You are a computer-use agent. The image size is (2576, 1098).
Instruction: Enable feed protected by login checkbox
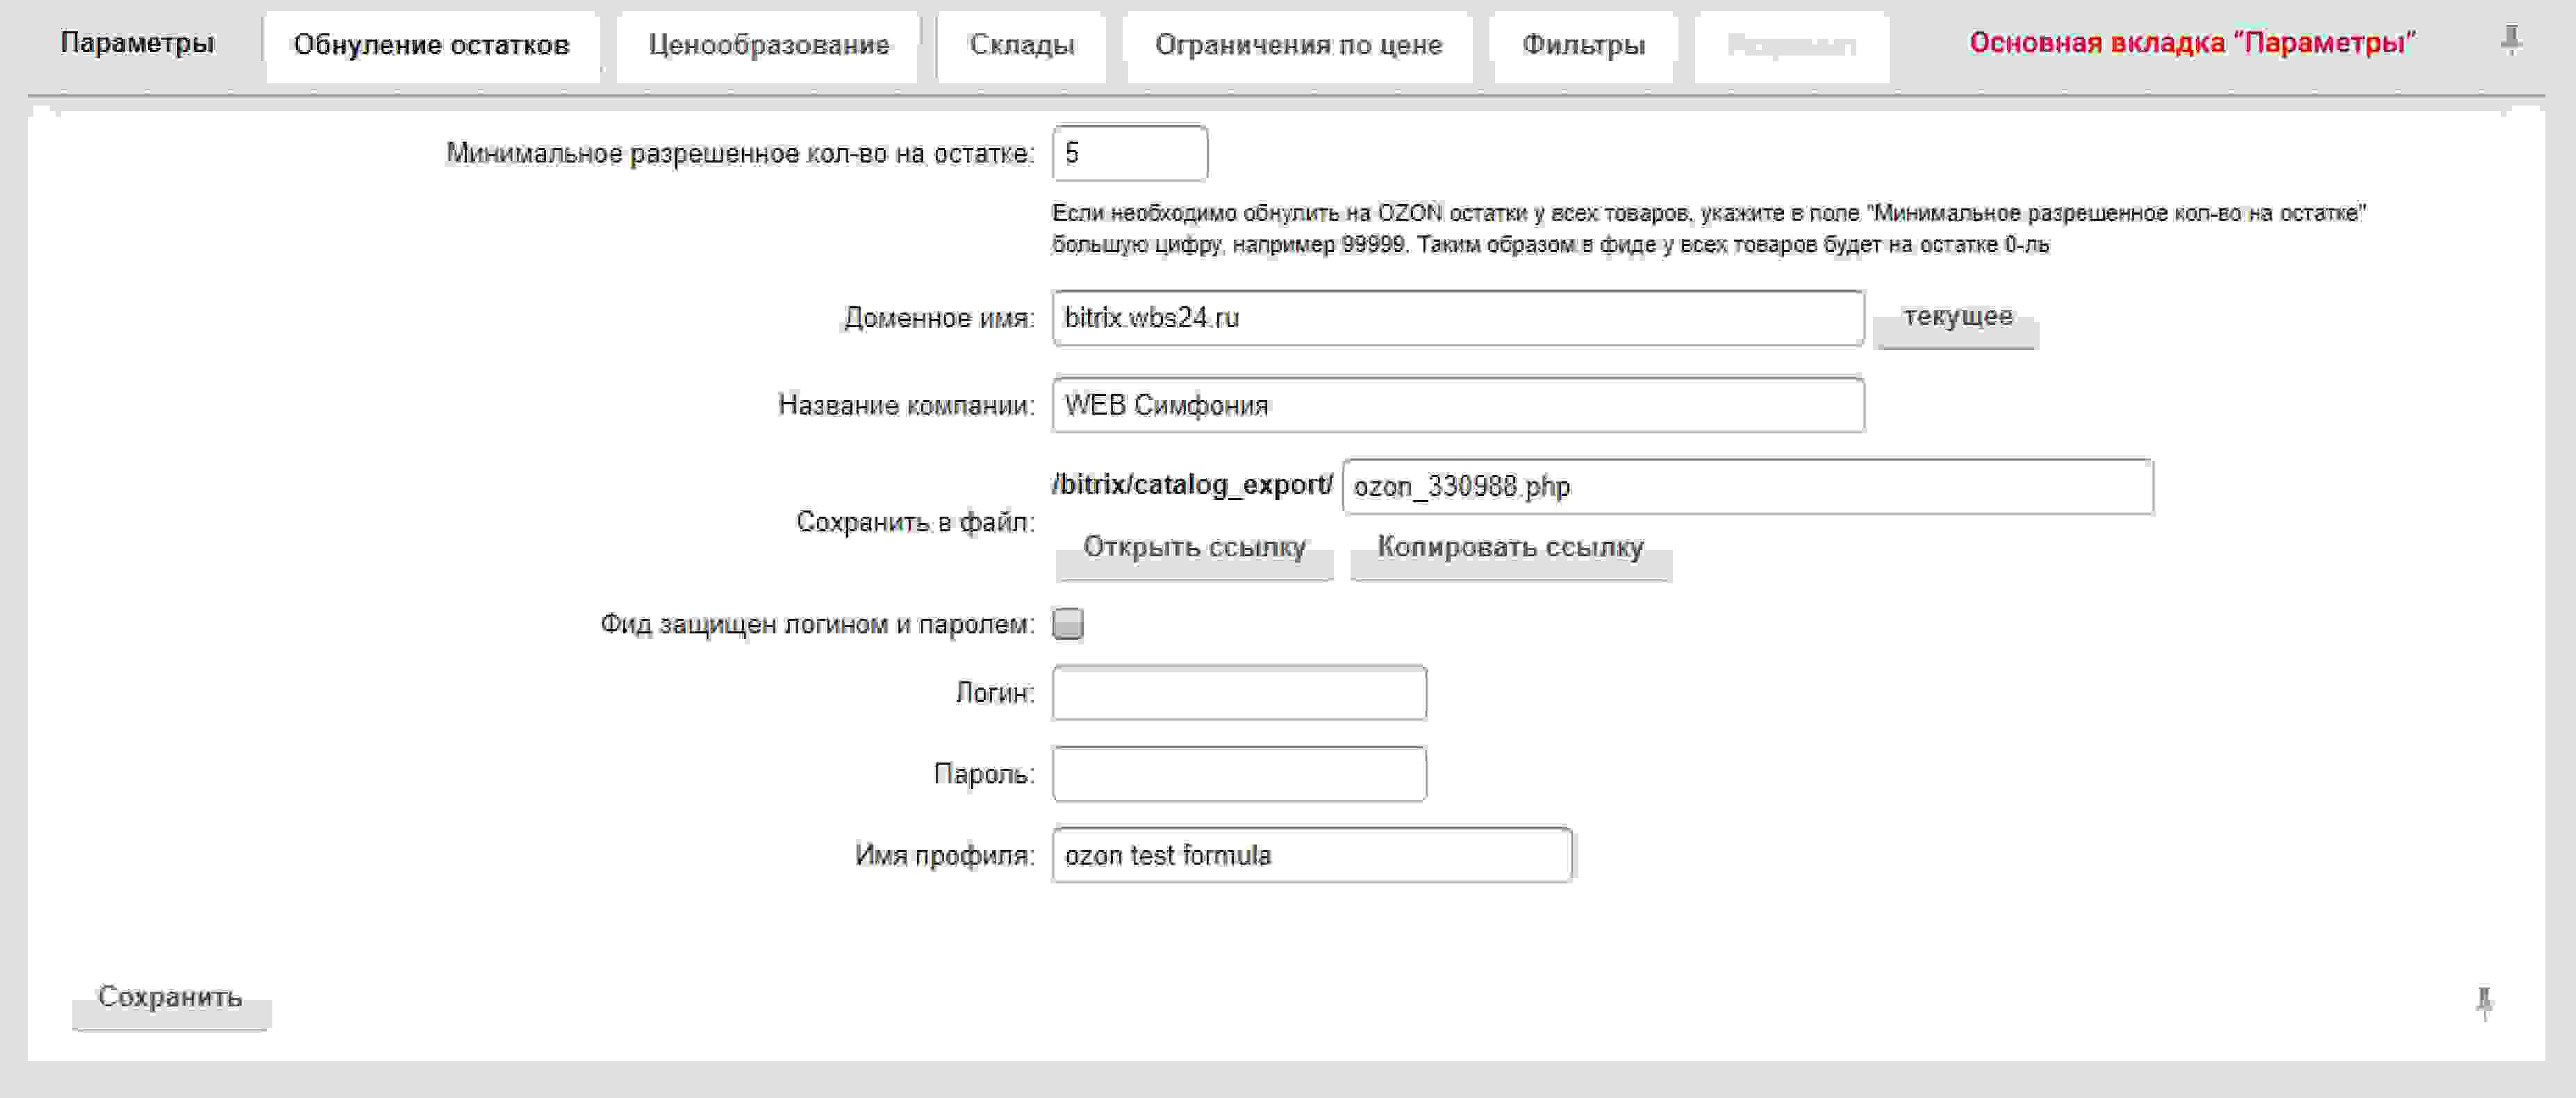[x=1067, y=624]
